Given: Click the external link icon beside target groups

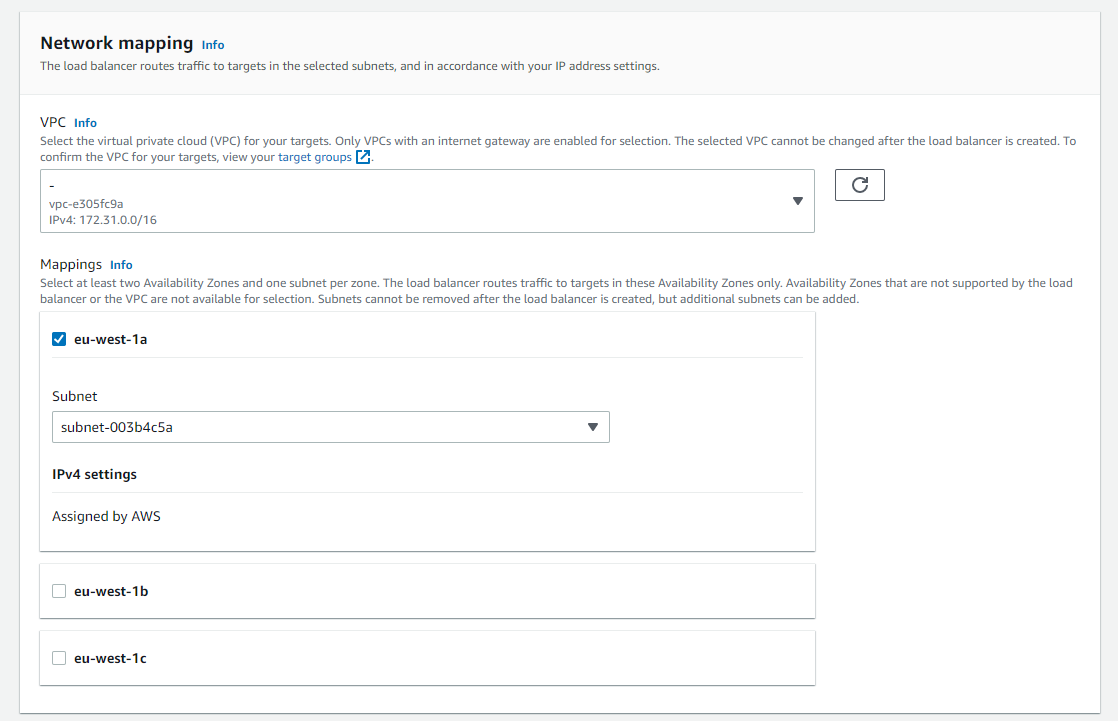Looking at the screenshot, I should pyautogui.click(x=363, y=157).
